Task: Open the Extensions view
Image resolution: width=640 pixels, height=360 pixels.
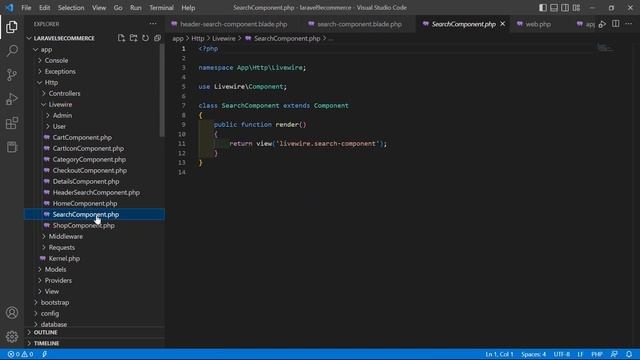Action: (12, 123)
